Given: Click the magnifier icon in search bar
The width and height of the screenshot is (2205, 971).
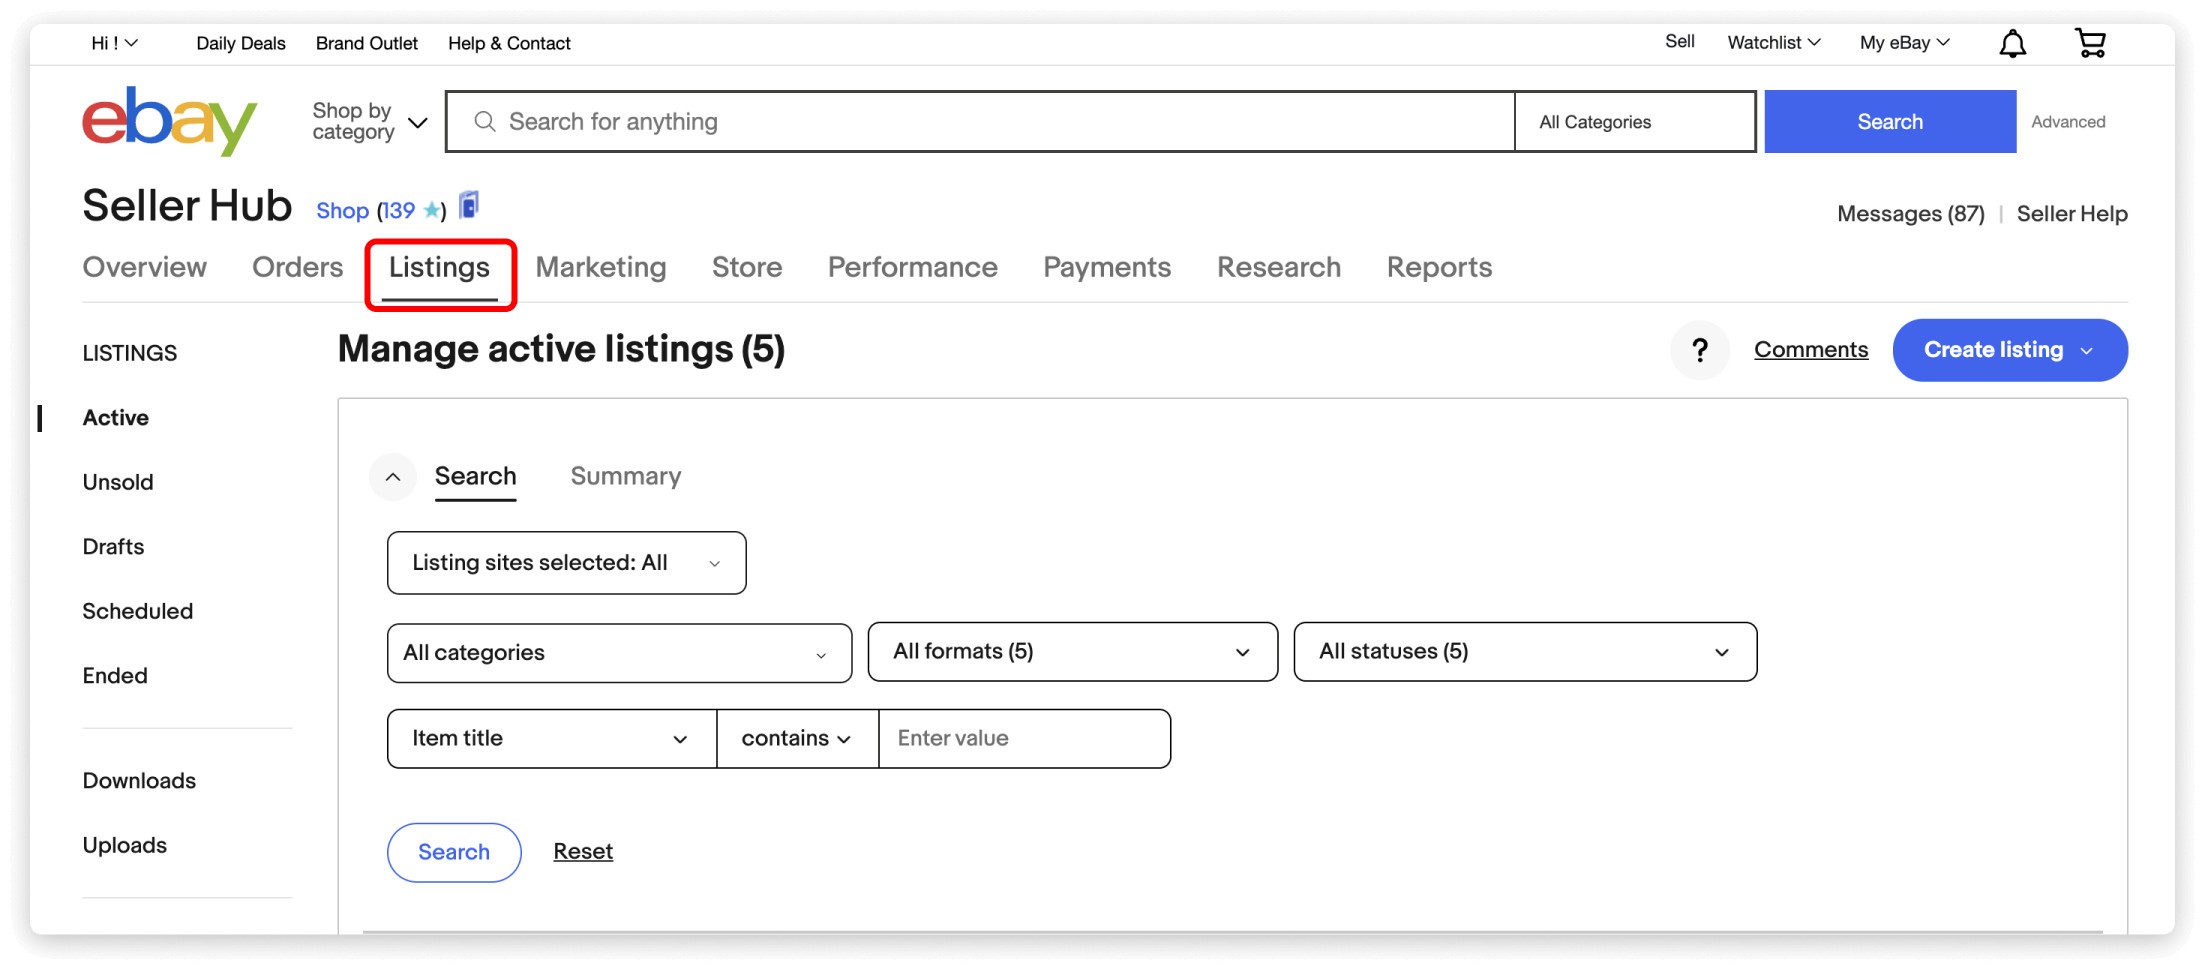Looking at the screenshot, I should [485, 122].
